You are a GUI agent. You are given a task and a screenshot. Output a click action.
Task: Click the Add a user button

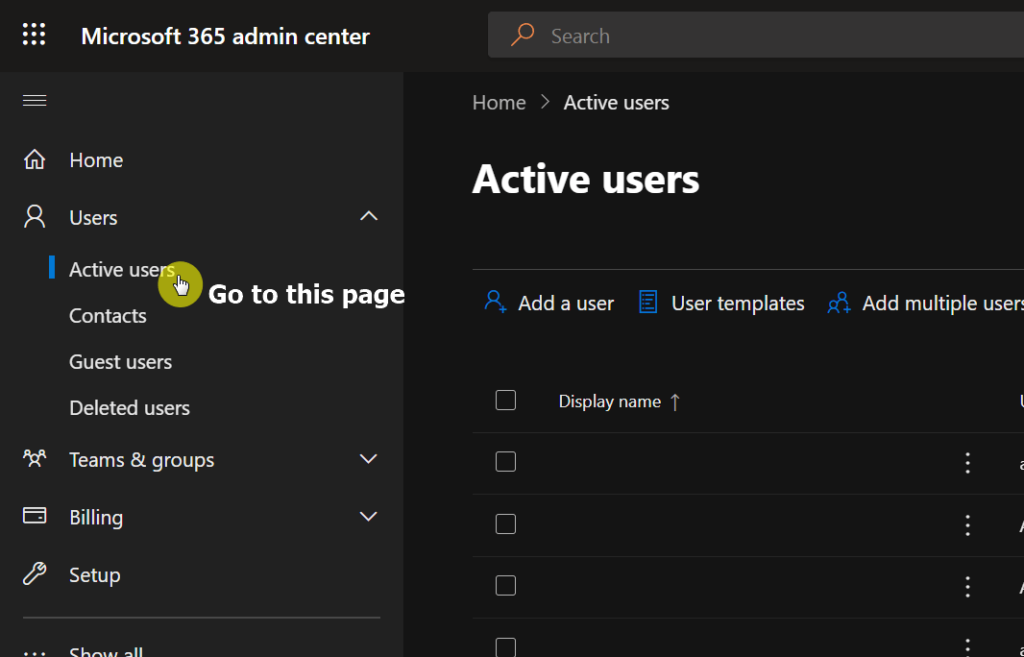point(549,303)
